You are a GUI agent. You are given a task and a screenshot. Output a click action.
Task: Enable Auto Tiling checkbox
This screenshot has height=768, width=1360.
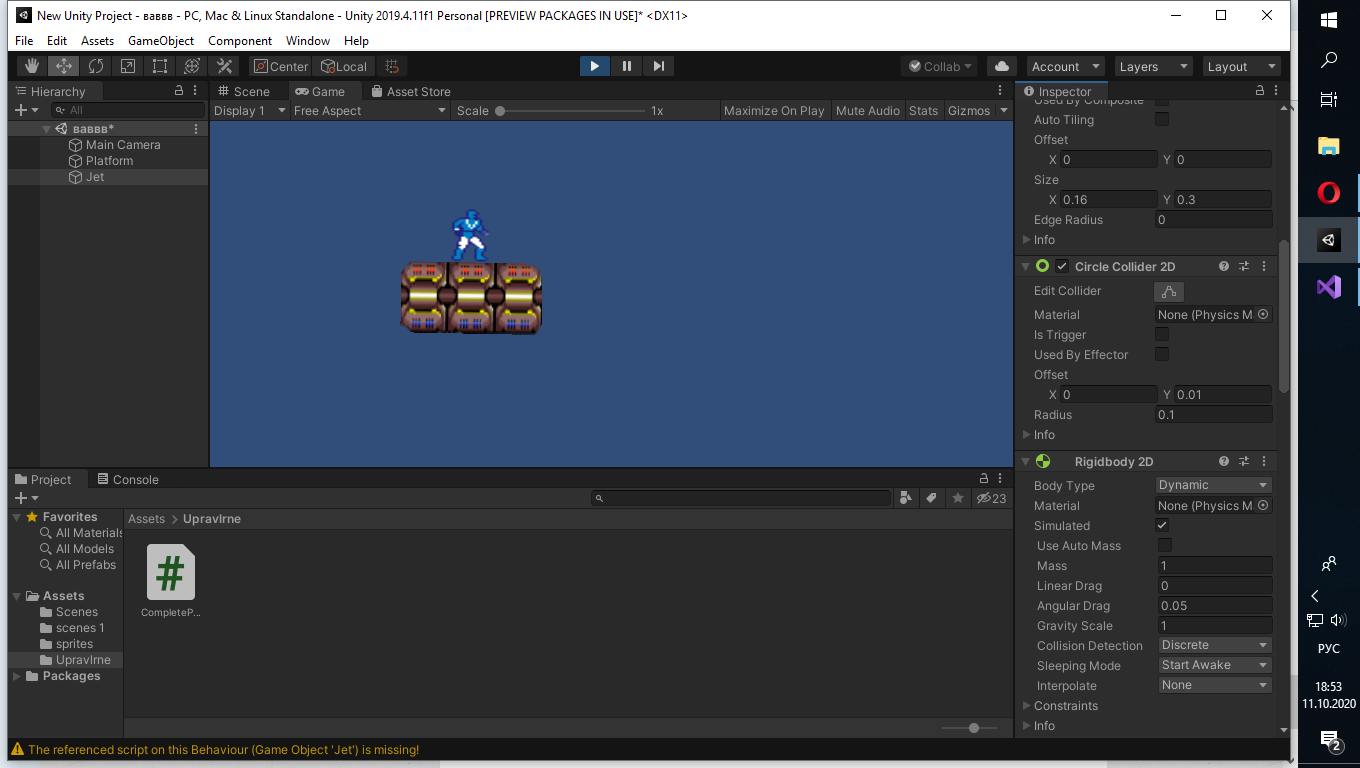click(1162, 119)
